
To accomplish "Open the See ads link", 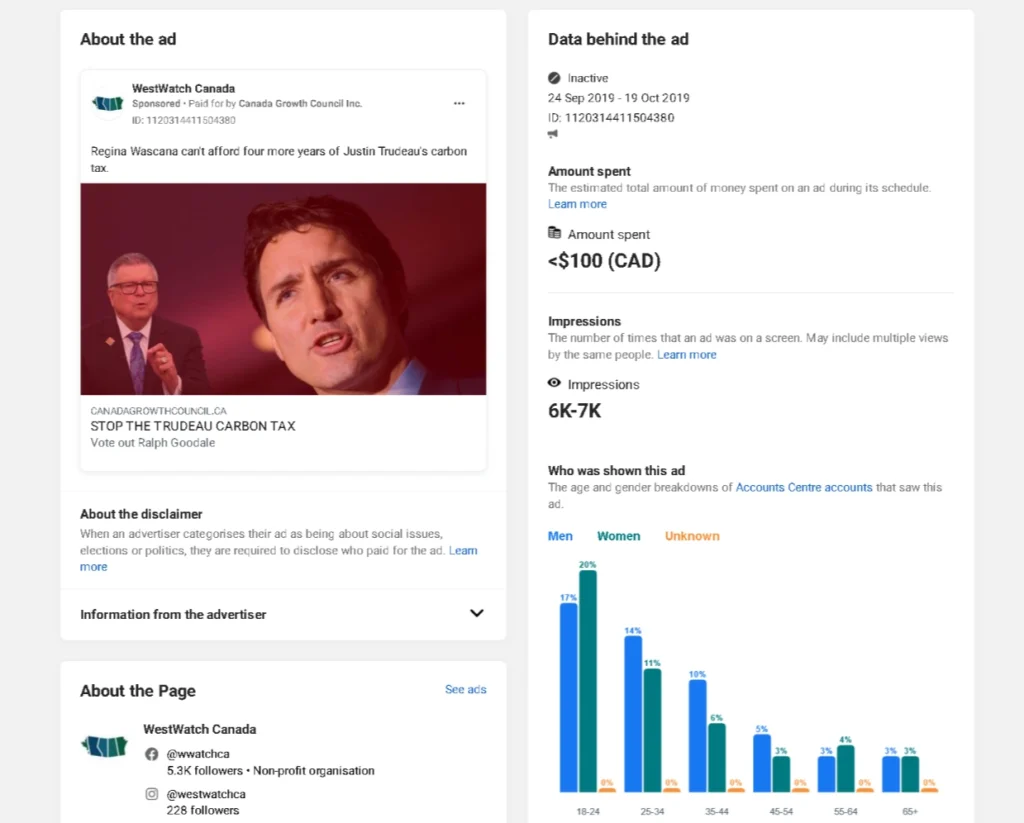I will (x=465, y=689).
